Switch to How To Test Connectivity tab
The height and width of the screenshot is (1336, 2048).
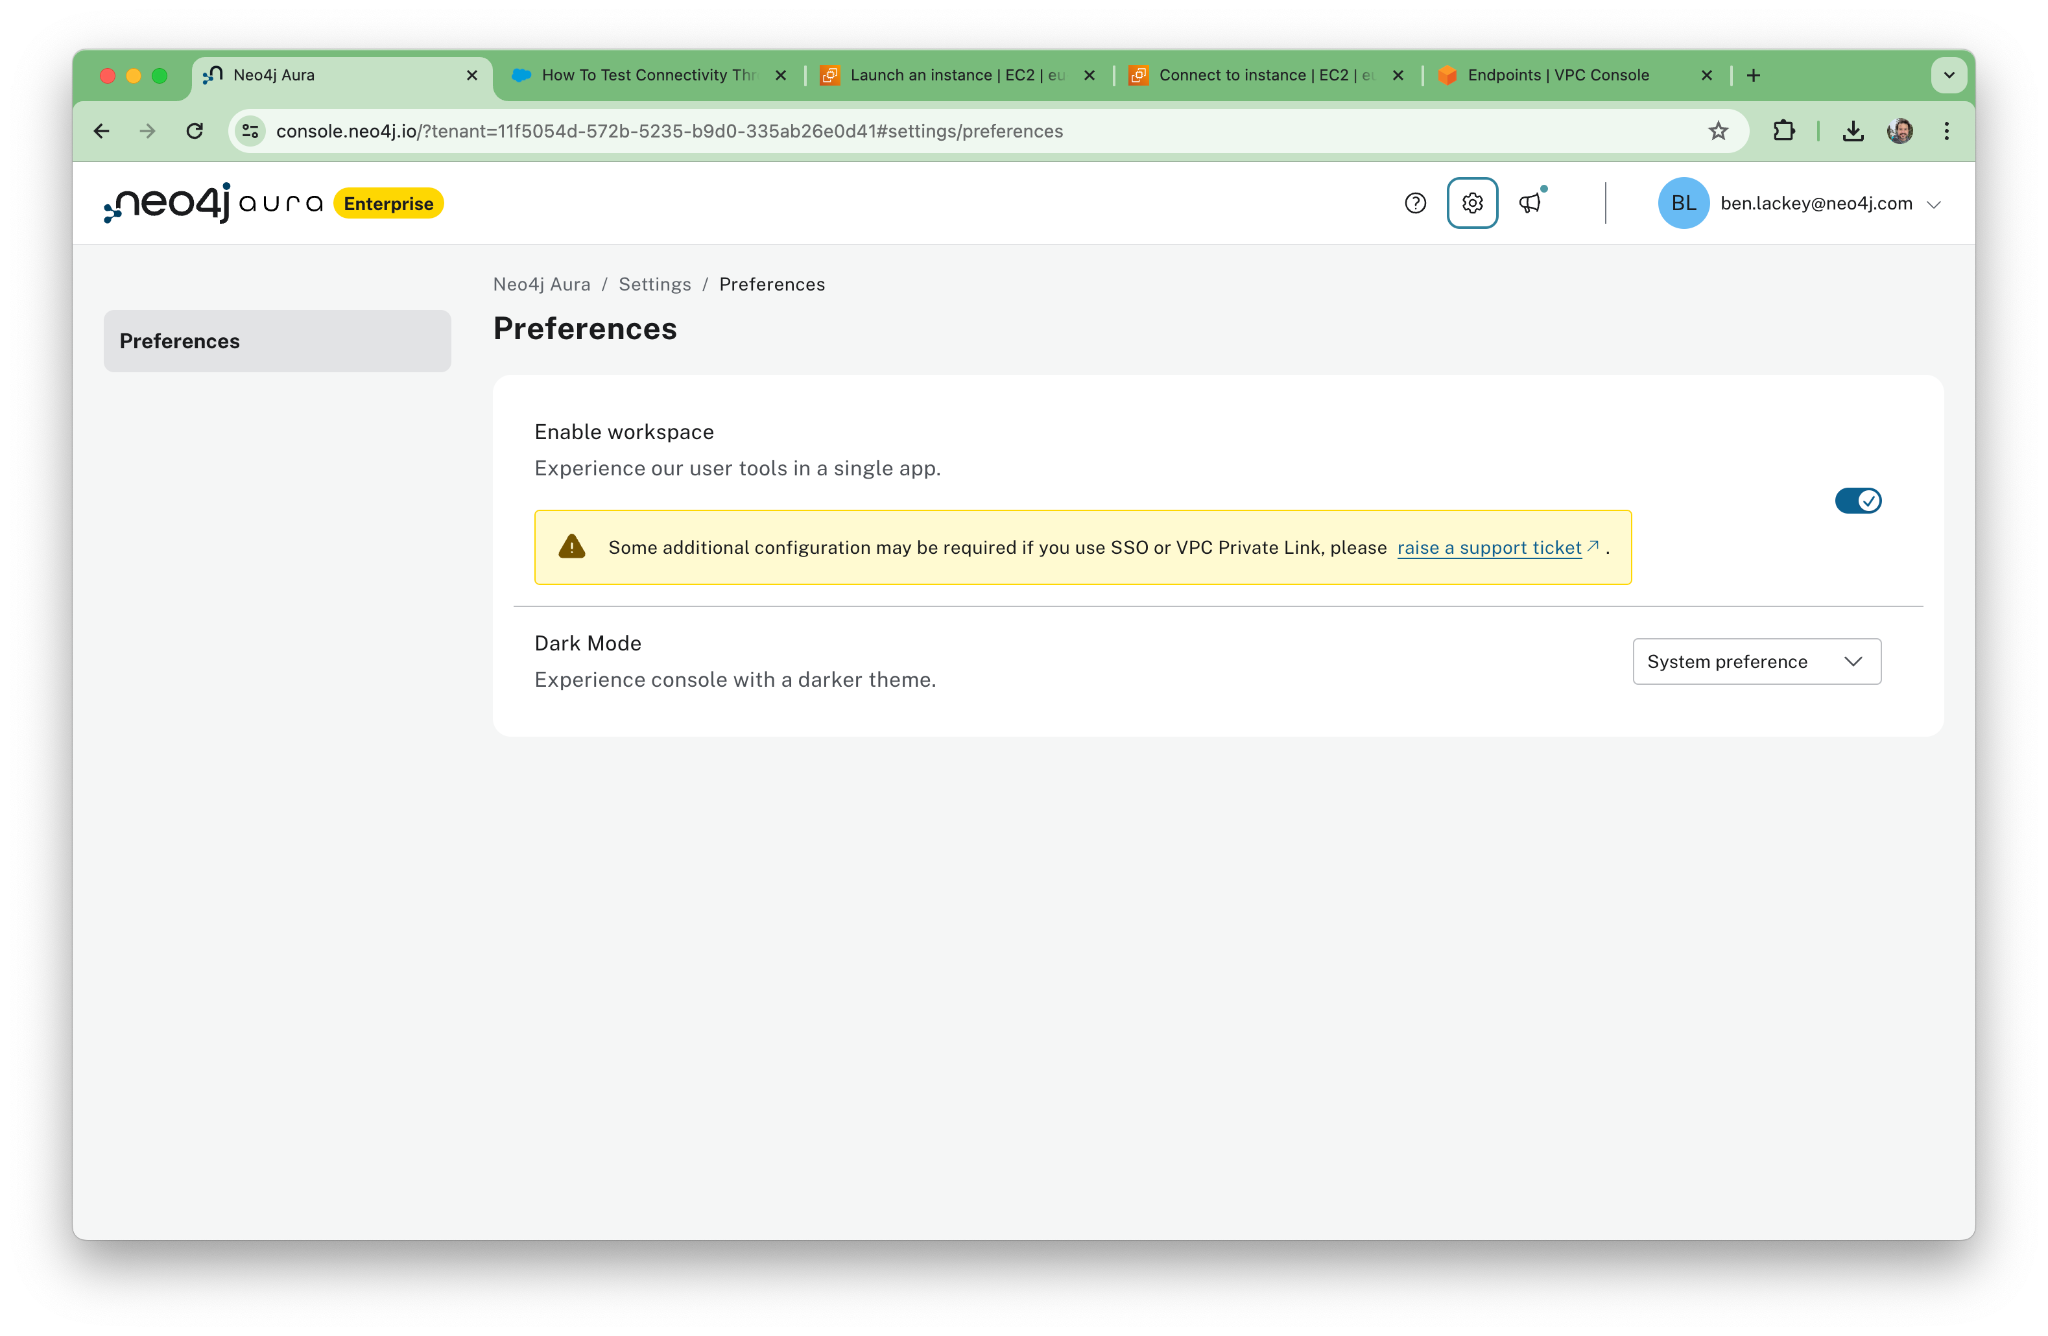coord(648,75)
